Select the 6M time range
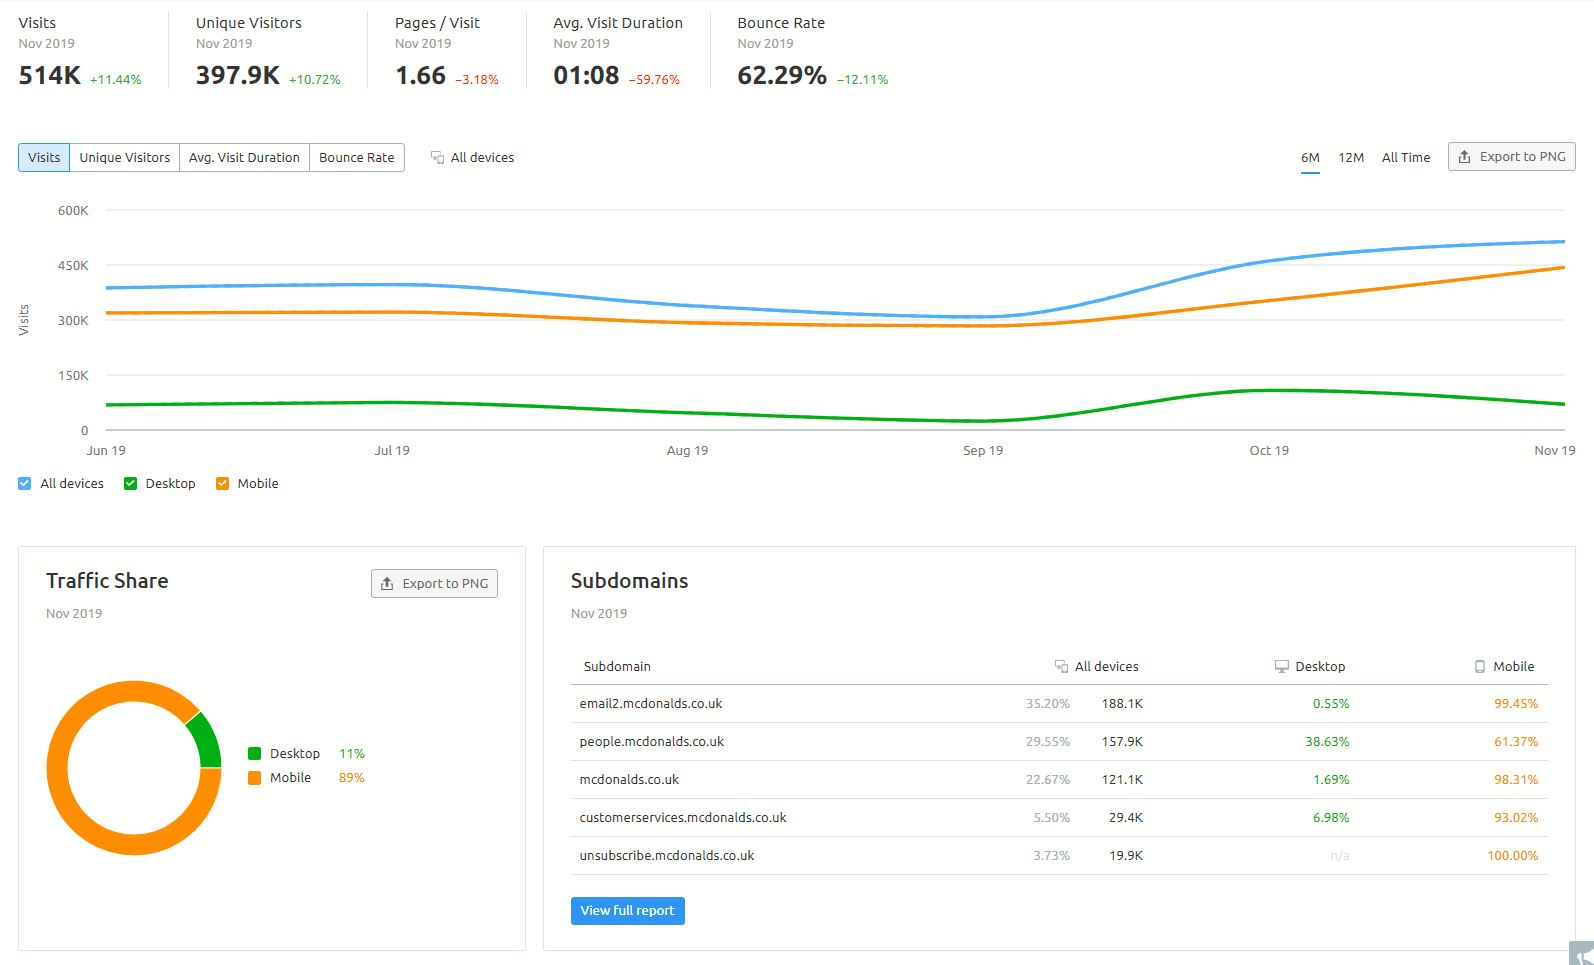The height and width of the screenshot is (965, 1594). [x=1310, y=158]
